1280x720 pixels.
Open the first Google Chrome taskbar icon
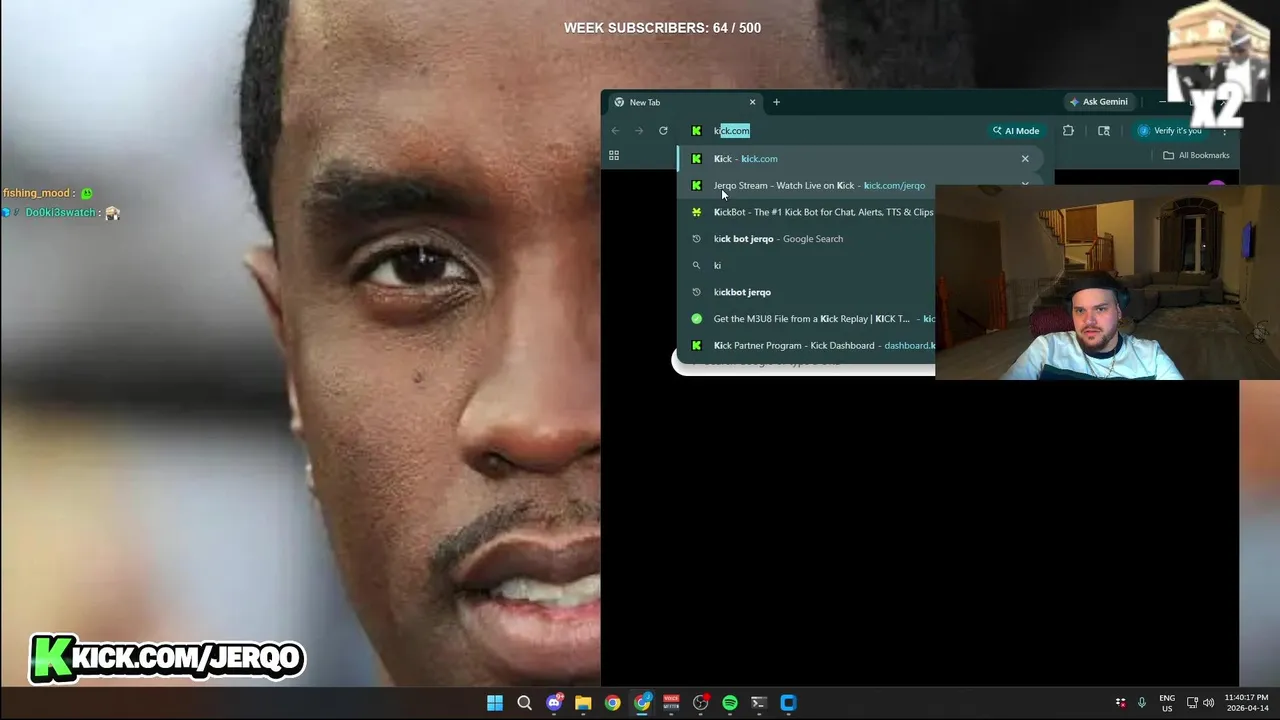point(612,703)
